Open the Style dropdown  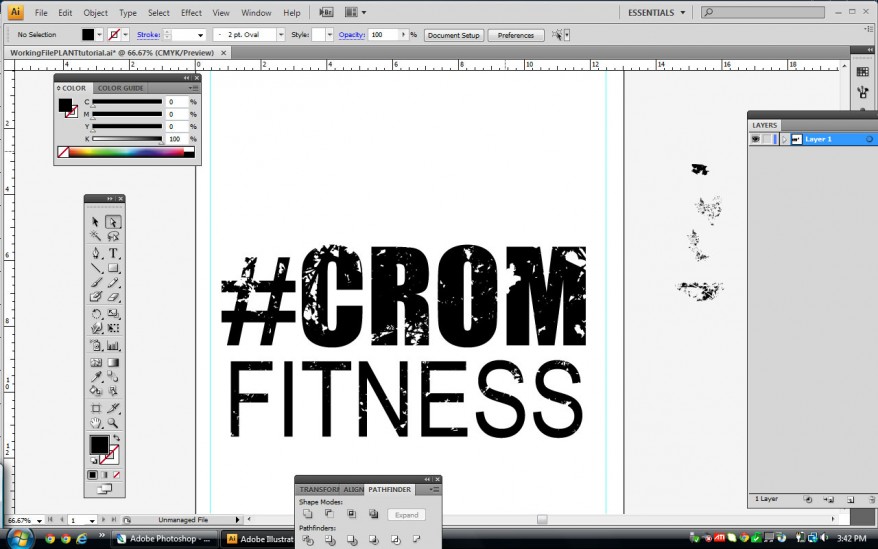[329, 35]
